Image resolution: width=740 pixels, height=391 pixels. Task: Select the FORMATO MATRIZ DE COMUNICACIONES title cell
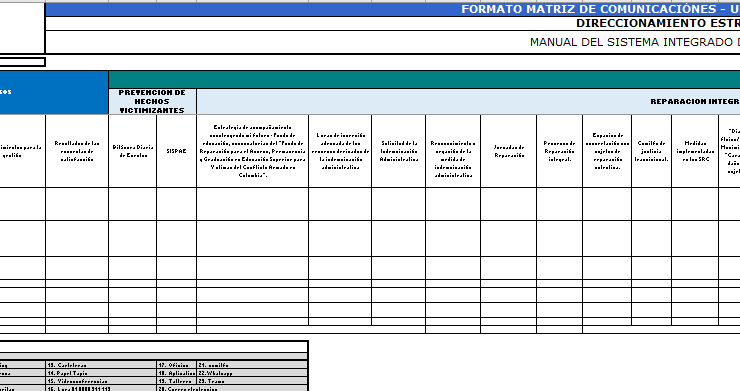click(393, 9)
